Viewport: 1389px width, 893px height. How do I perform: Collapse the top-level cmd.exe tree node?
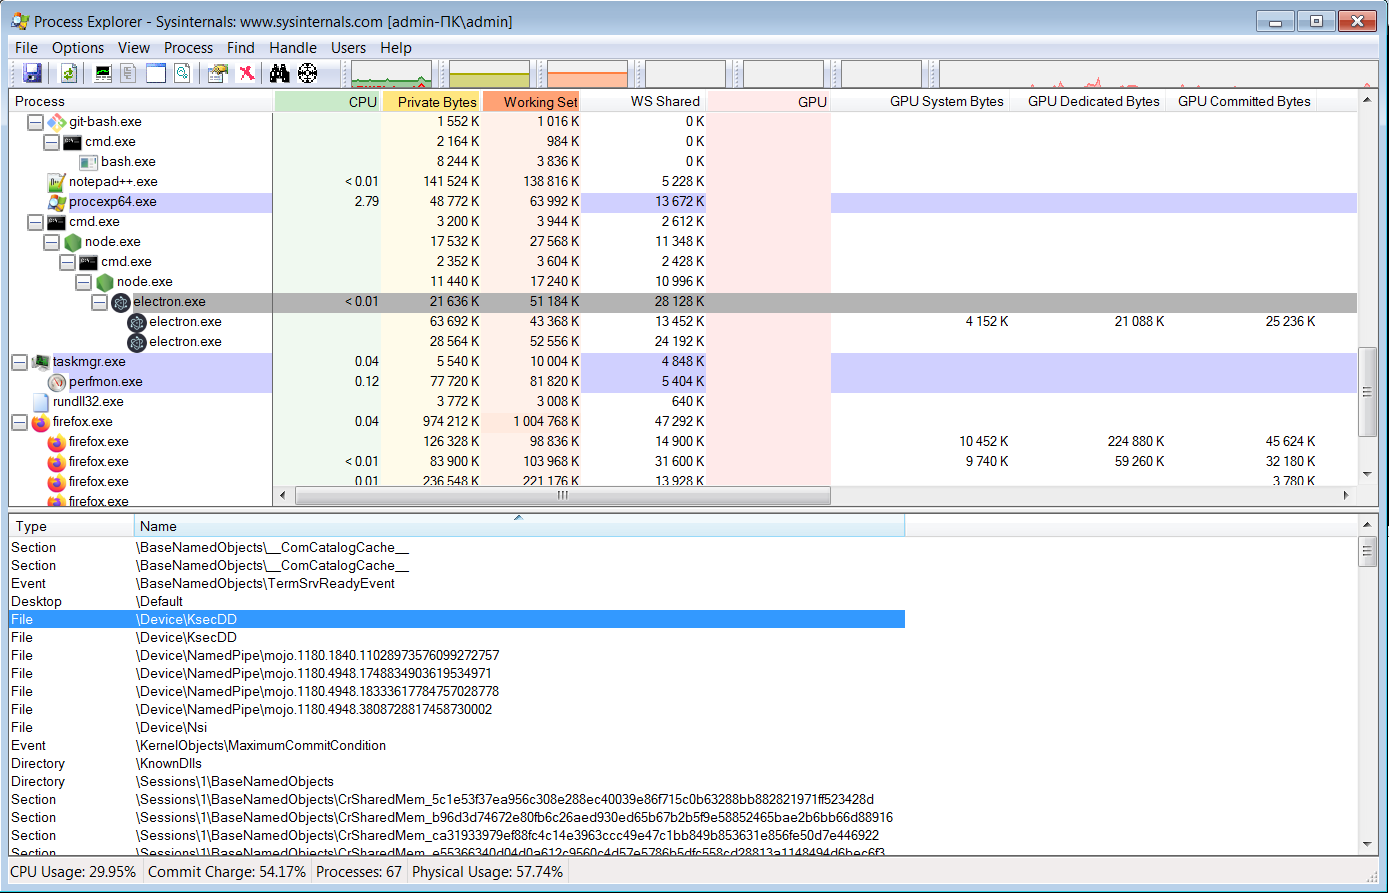[35, 222]
